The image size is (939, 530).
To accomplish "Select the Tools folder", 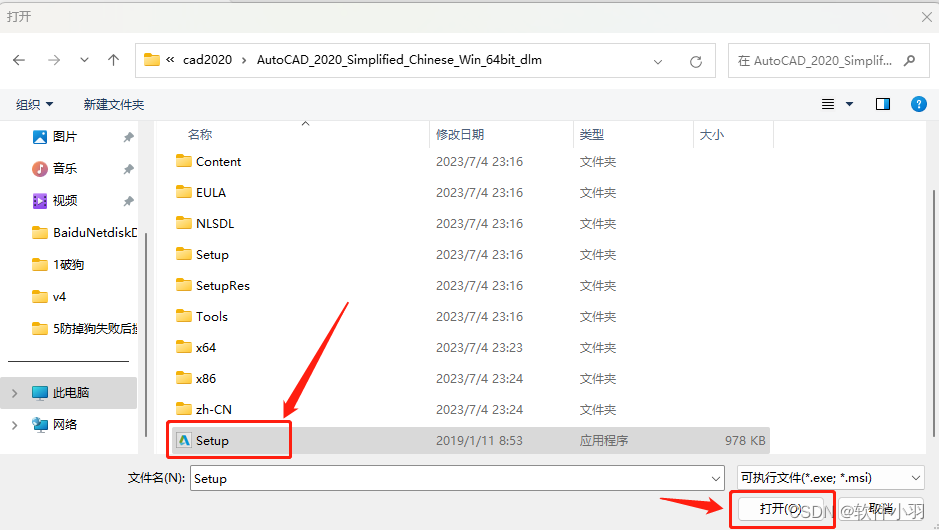I will click(x=202, y=317).
